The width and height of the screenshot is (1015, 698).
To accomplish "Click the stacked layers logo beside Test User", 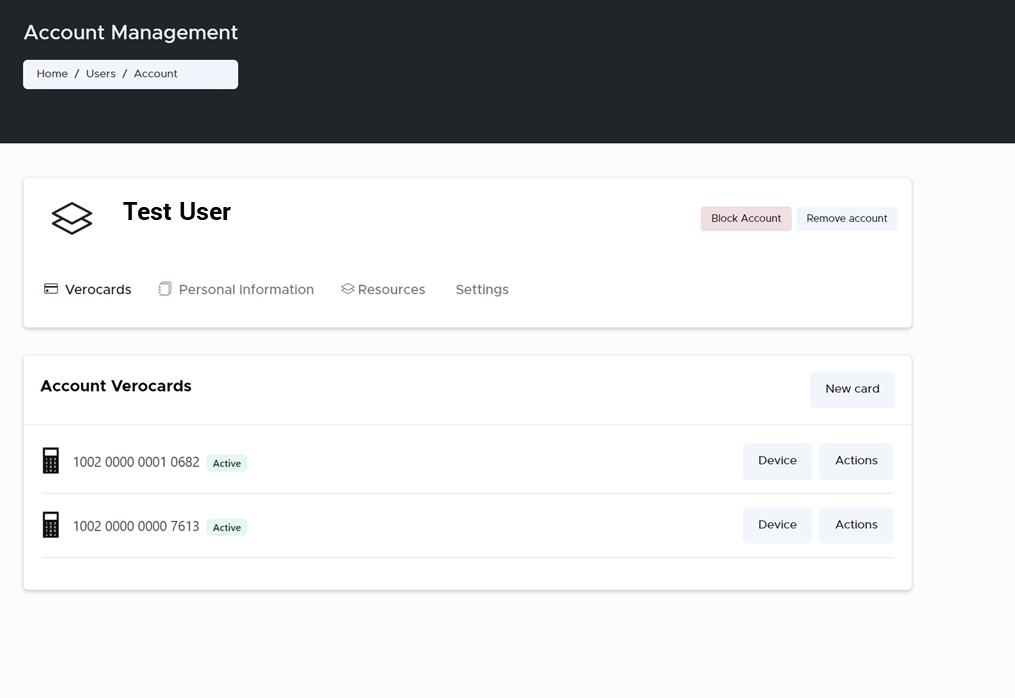I will click(72, 218).
